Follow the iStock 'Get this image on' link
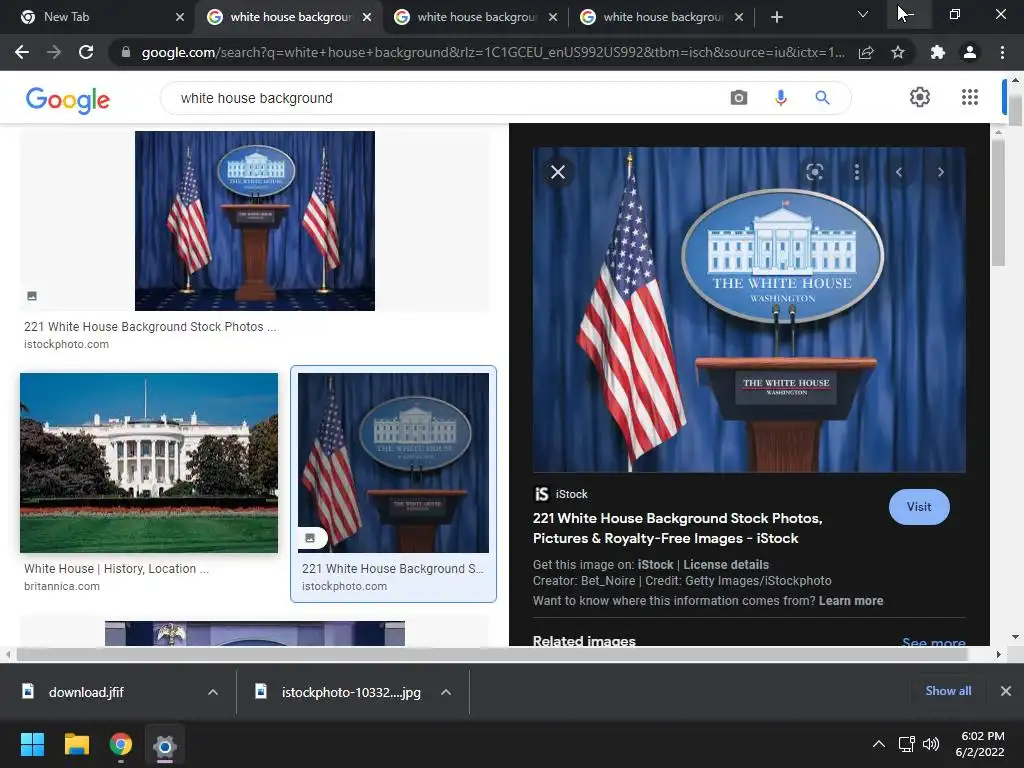The width and height of the screenshot is (1024, 768). click(655, 565)
